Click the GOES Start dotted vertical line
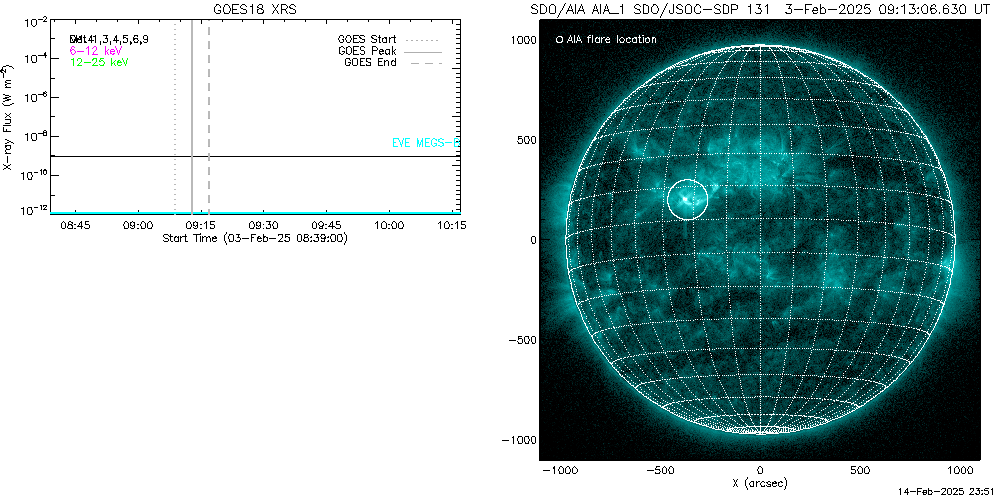Screen dimensions: 1000x500 [x=175, y=117]
